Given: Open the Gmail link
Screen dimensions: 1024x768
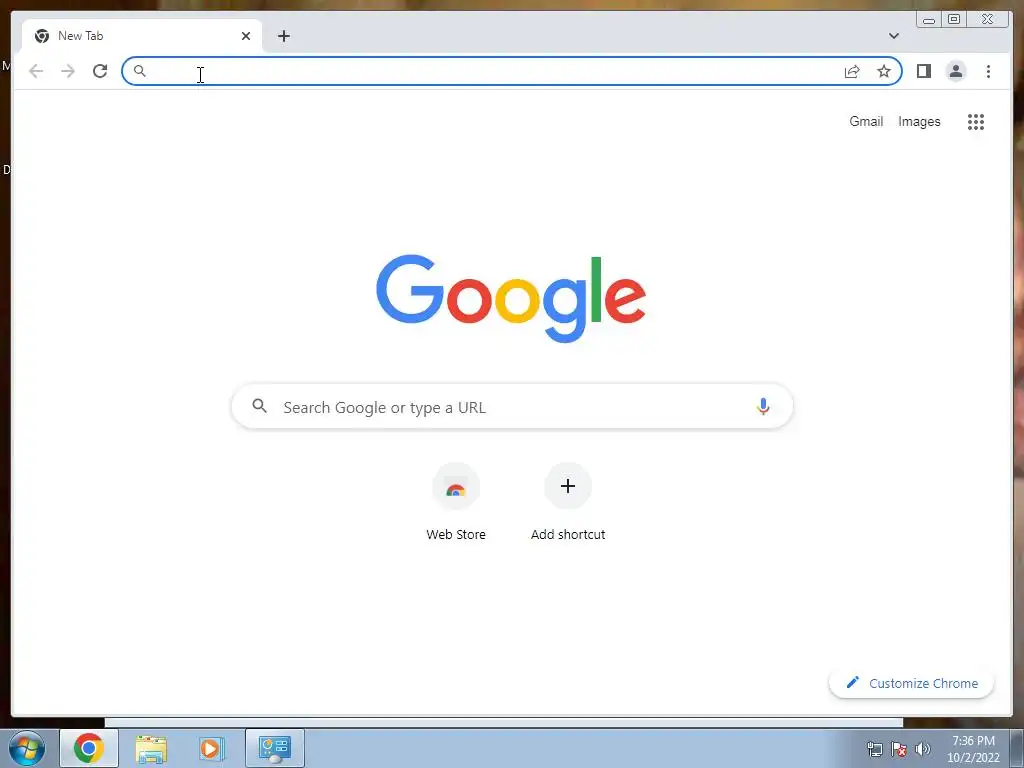Looking at the screenshot, I should [866, 121].
